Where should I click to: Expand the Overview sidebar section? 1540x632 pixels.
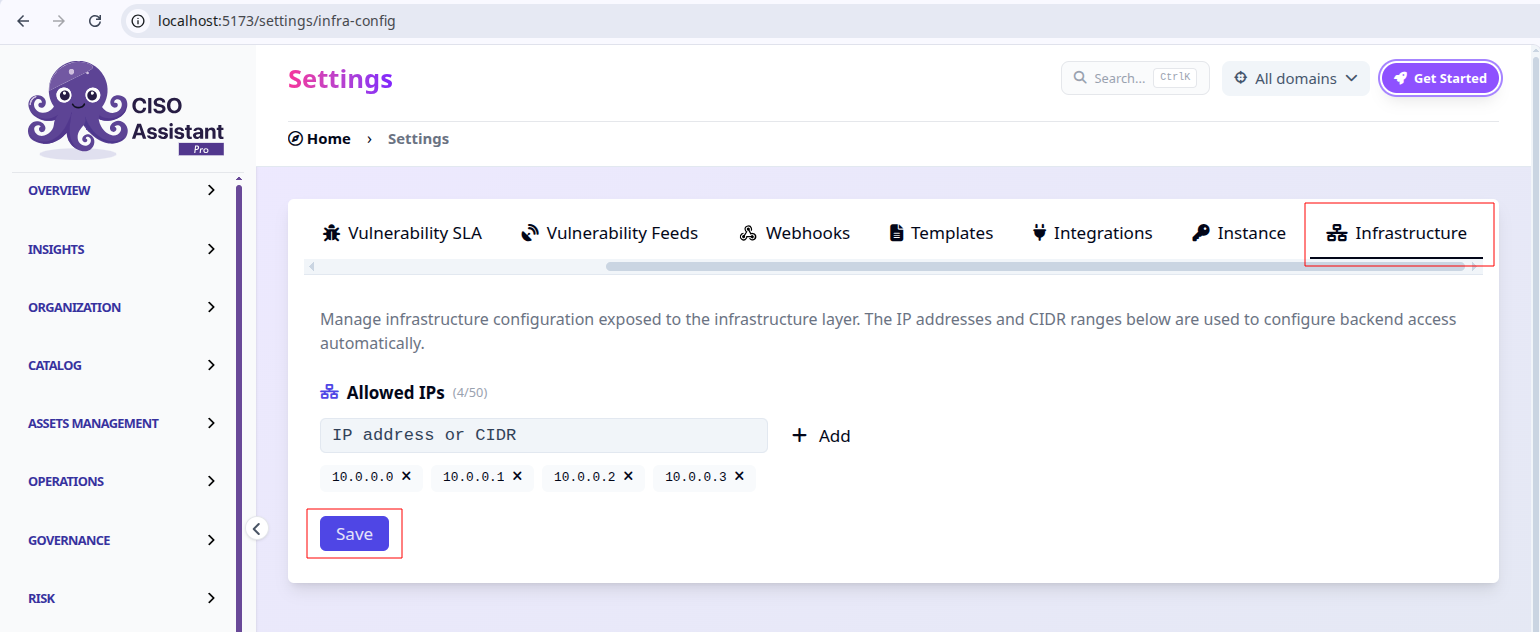coord(122,190)
